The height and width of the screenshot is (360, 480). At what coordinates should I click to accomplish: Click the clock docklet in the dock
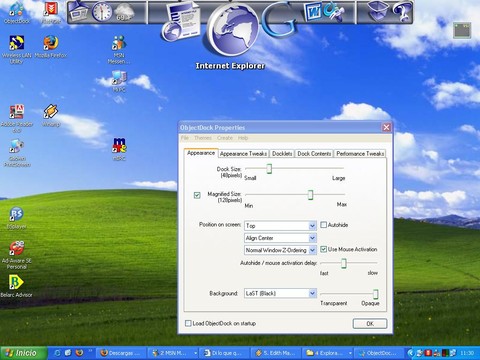[102, 12]
